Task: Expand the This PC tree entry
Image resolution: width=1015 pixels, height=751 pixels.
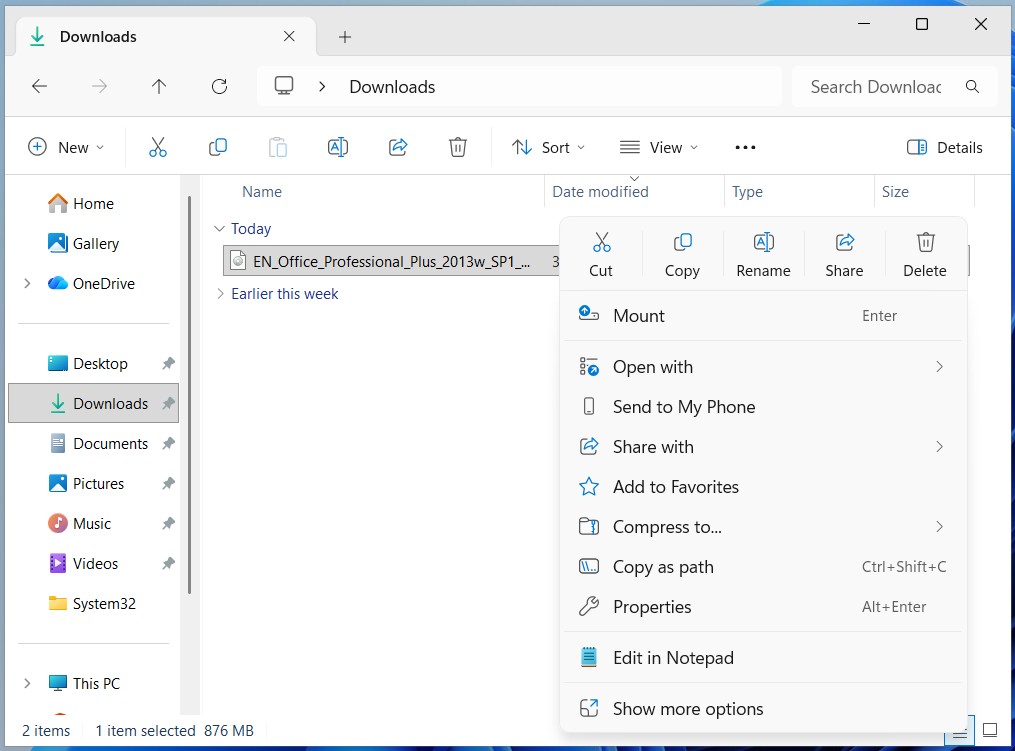Action: [x=27, y=683]
